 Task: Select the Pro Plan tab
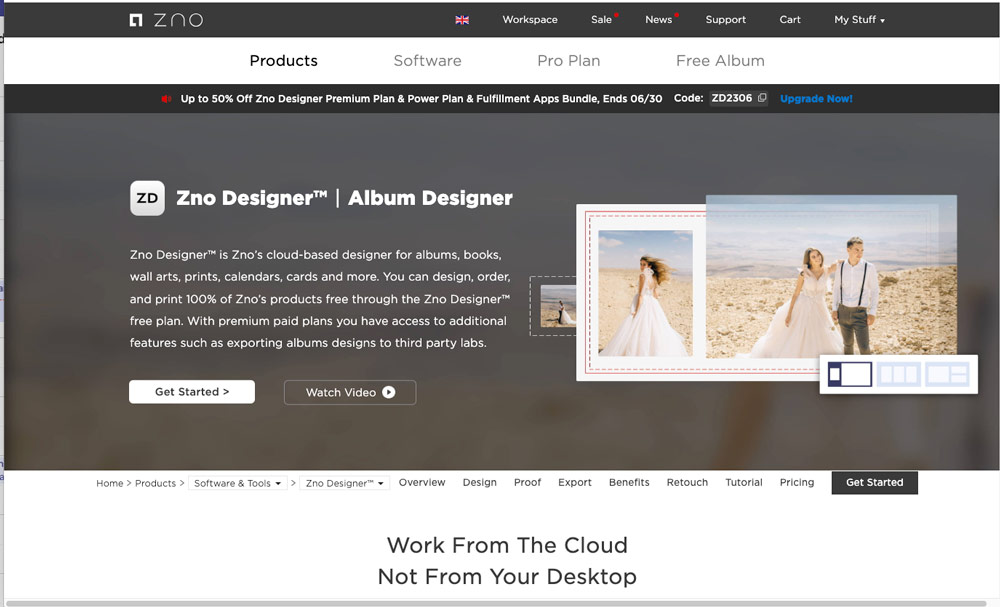pyautogui.click(x=568, y=61)
